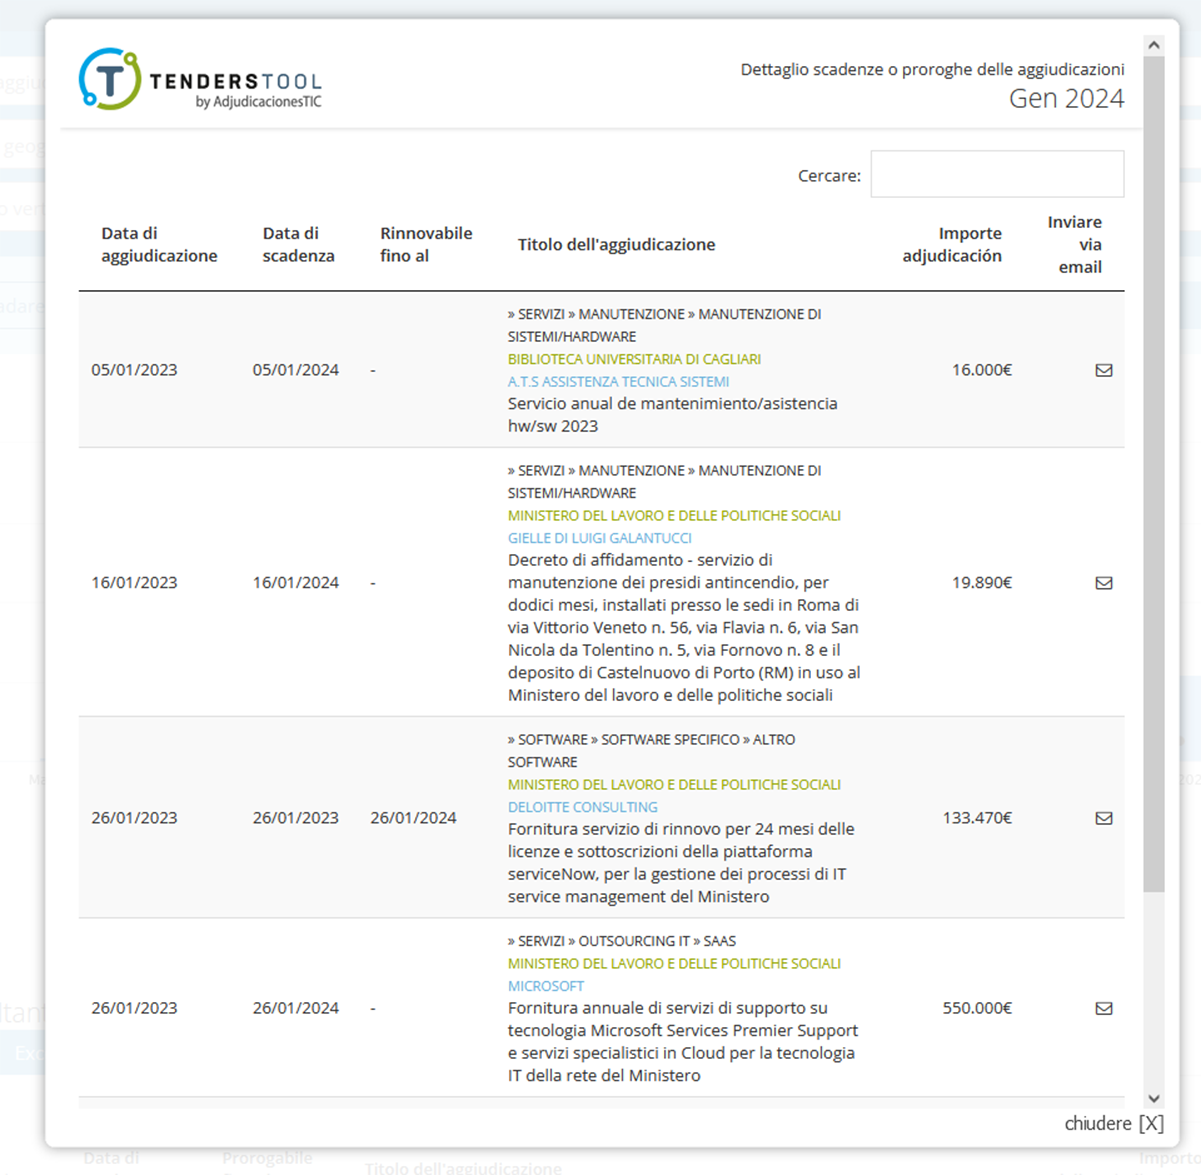This screenshot has width=1201, height=1175.
Task: Click 'Fornitura annuale di servizi' description
Action: point(683,1042)
